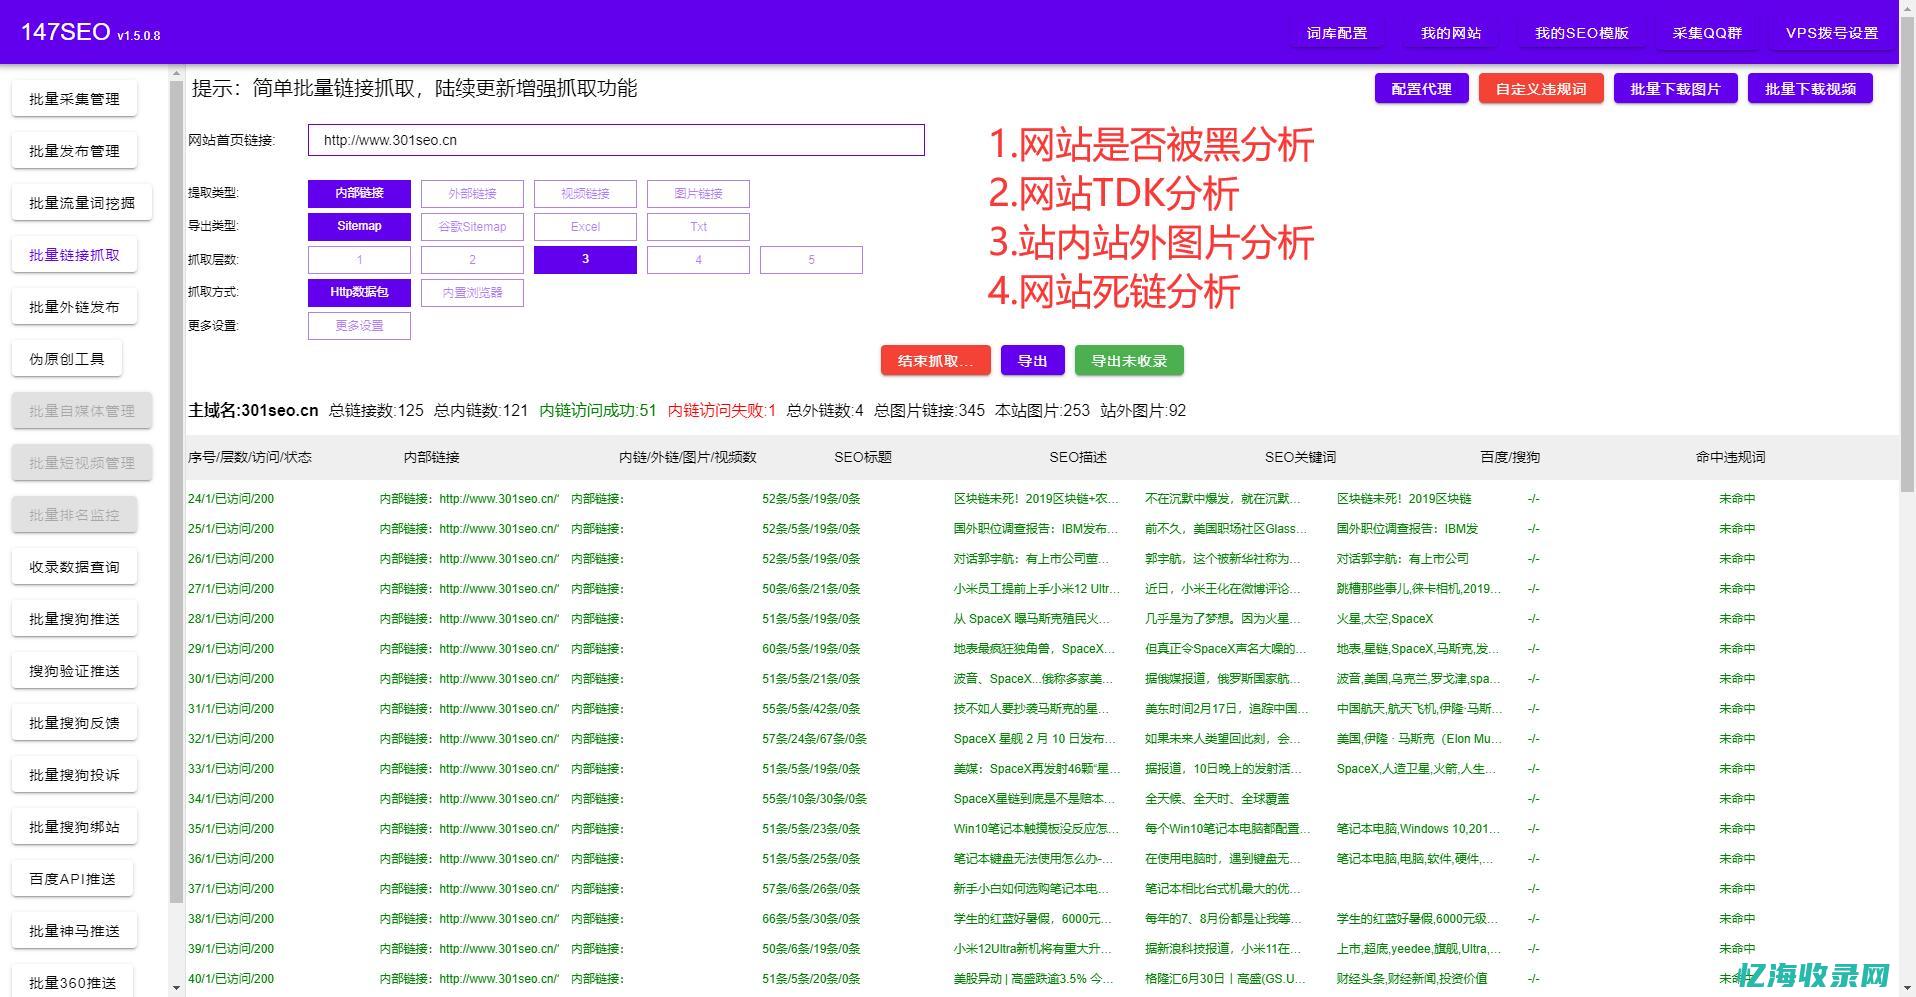Enable the 图片链接 extraction type
The height and width of the screenshot is (997, 1916).
(698, 193)
